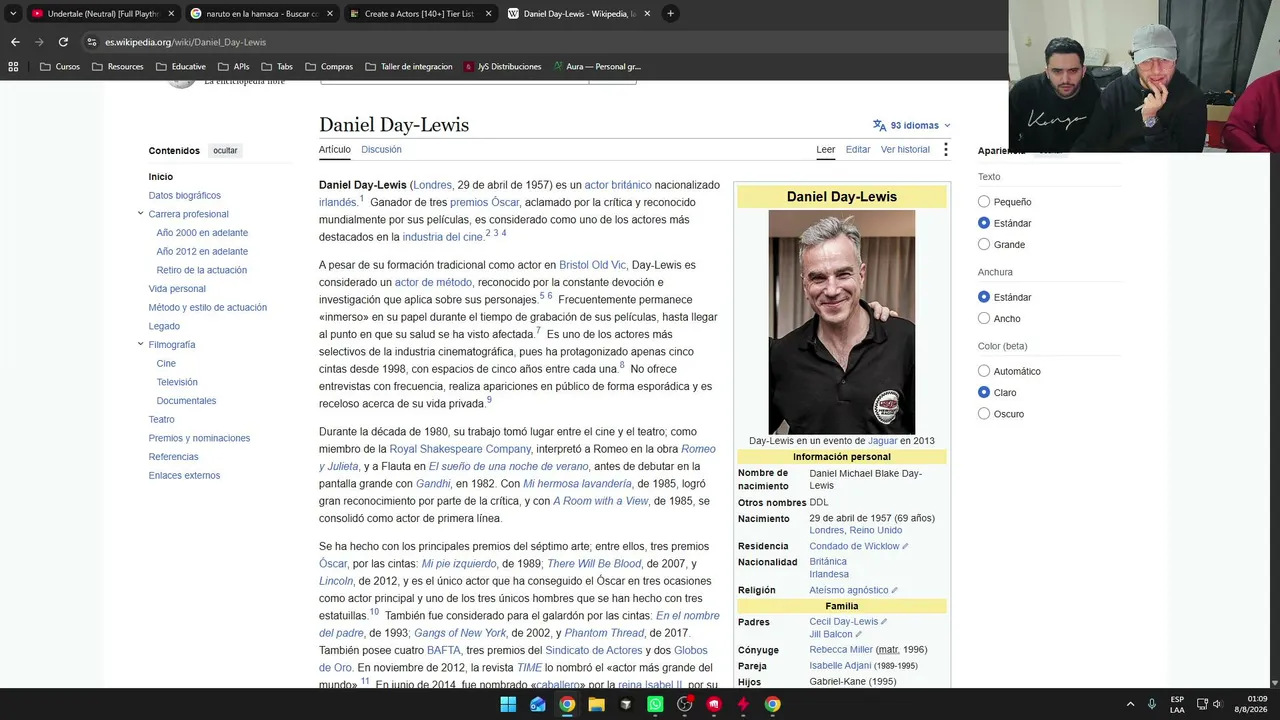Click the microphone tray icon

point(1152,704)
